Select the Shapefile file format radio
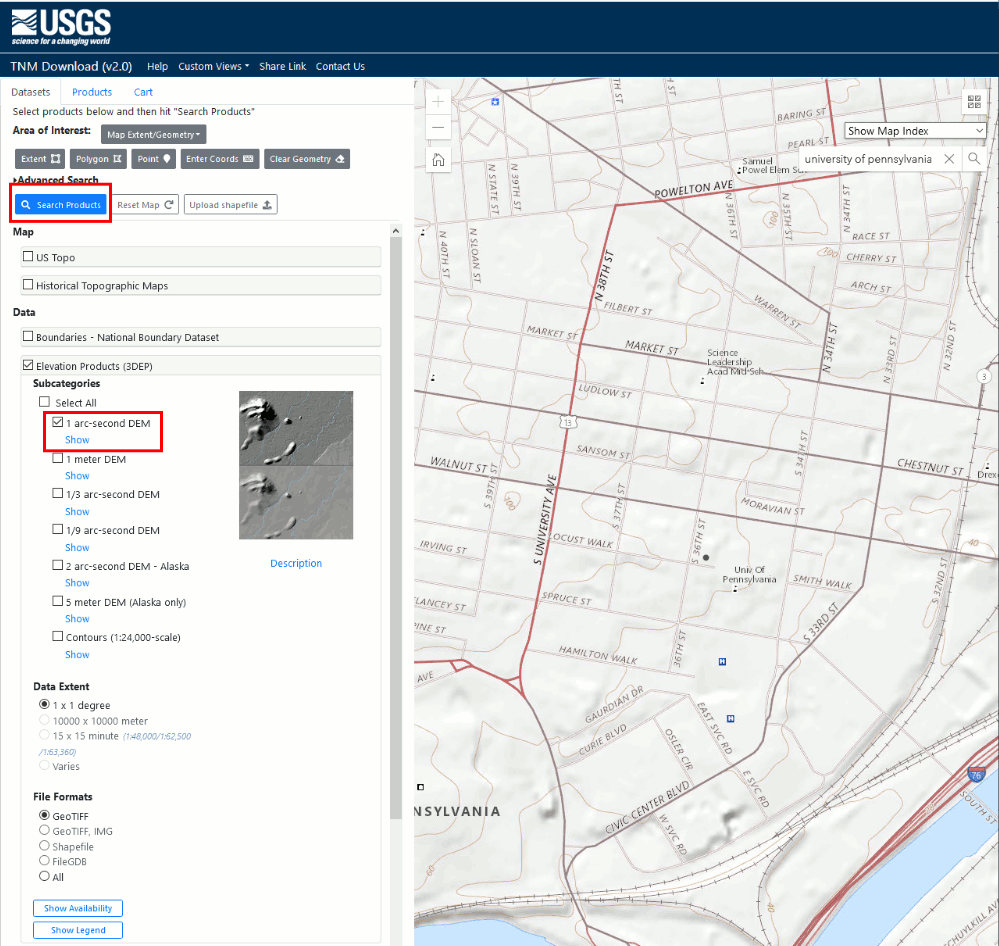Screen dimensions: 999x946 click(x=44, y=846)
